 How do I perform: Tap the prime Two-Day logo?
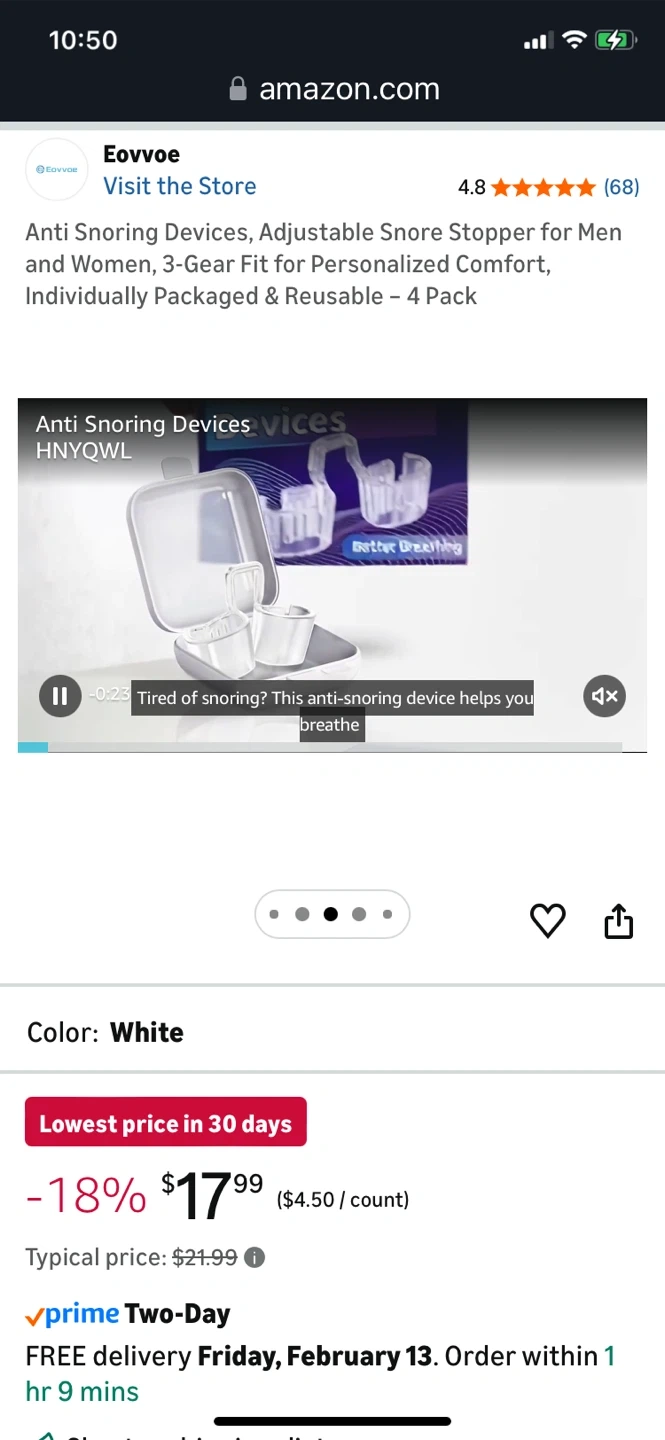[128, 1314]
